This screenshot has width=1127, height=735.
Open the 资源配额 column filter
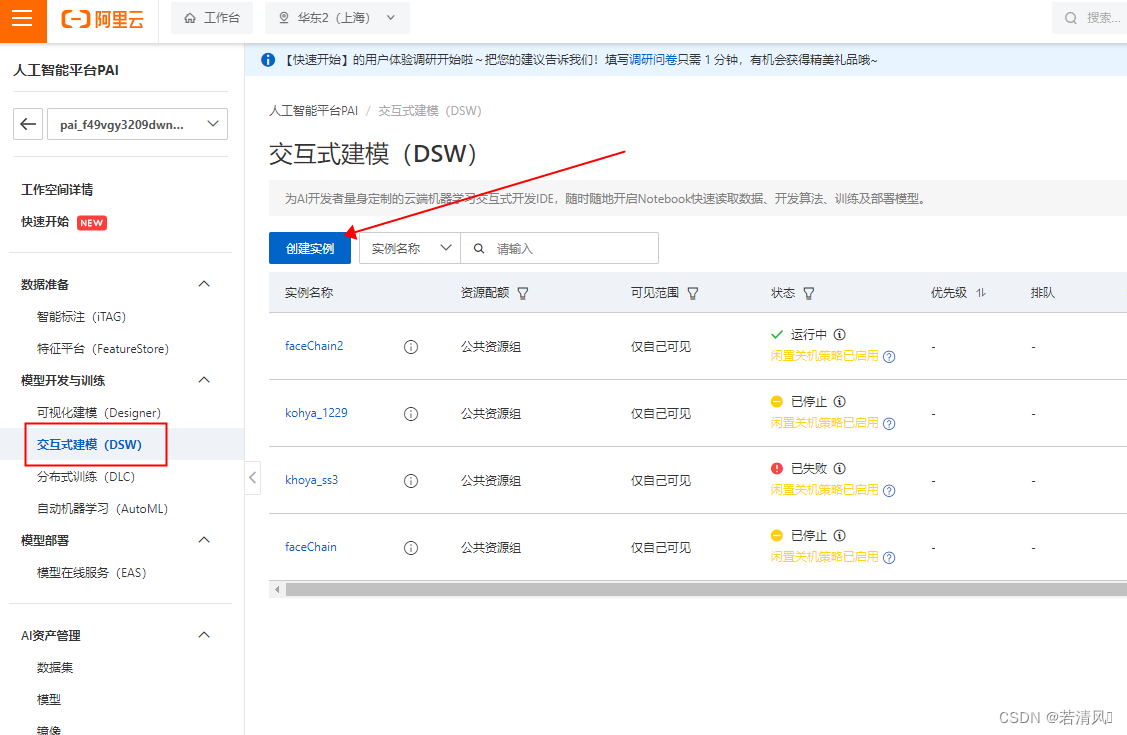click(x=523, y=293)
